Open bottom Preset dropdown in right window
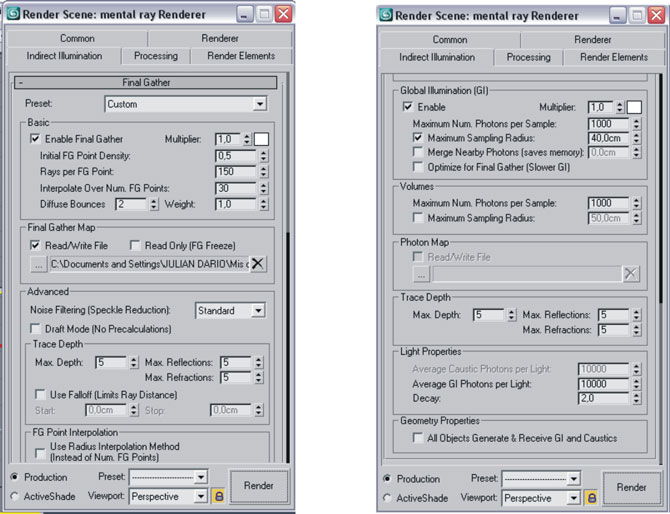This screenshot has height=514, width=670. [541, 479]
